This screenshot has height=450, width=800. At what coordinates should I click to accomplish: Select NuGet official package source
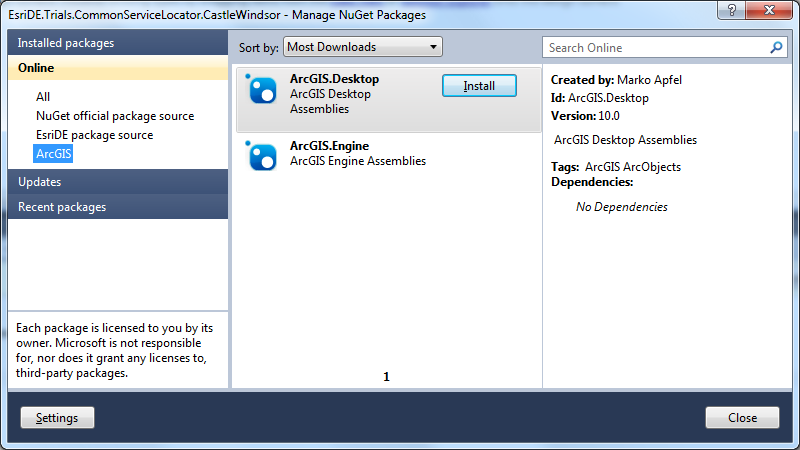115,116
